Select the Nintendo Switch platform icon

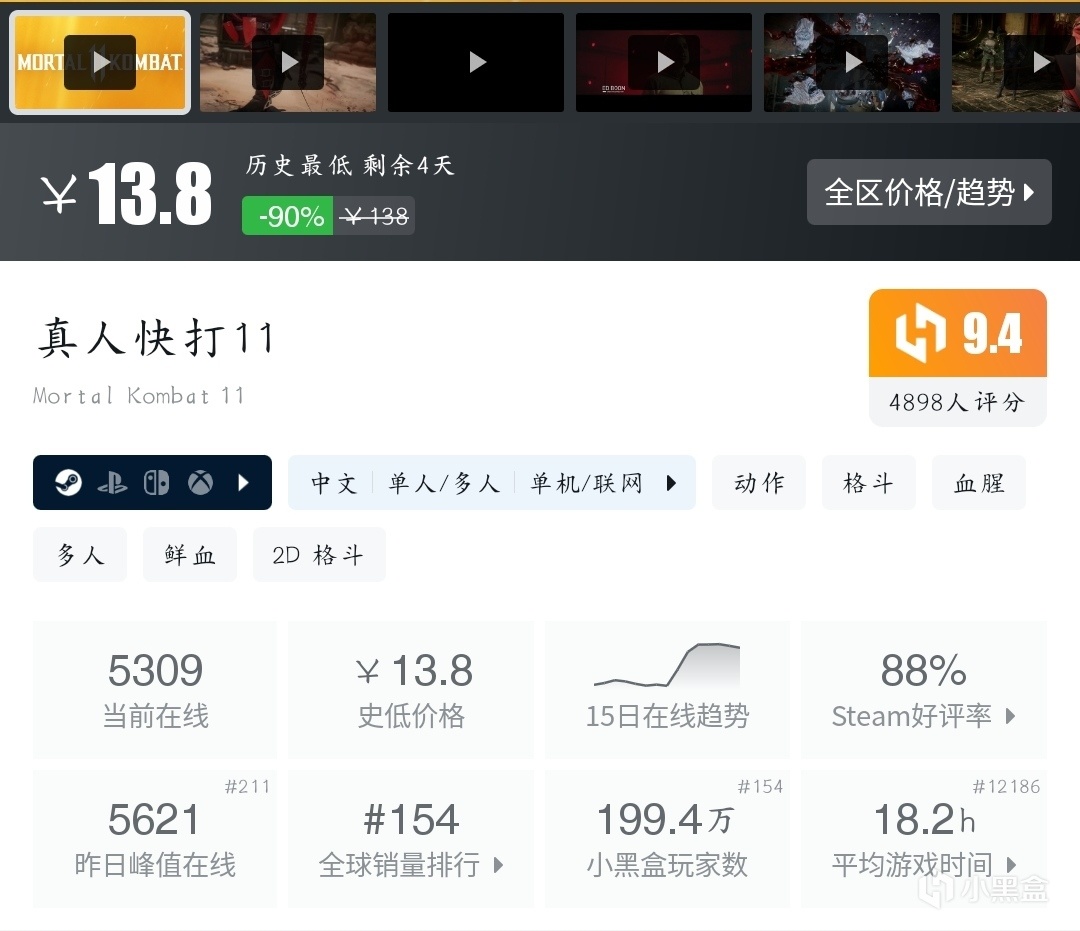coord(156,483)
